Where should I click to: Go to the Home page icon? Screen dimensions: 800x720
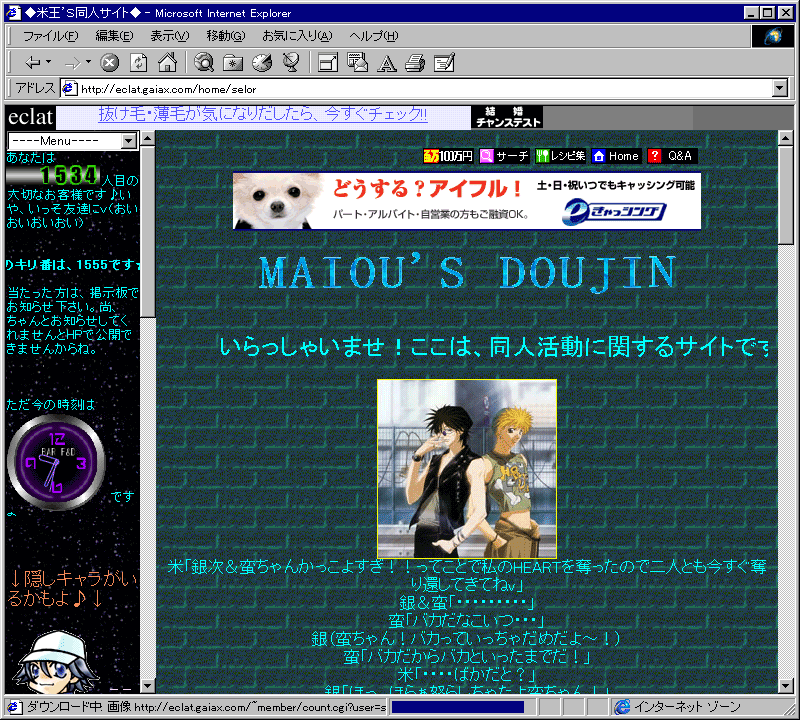[167, 63]
